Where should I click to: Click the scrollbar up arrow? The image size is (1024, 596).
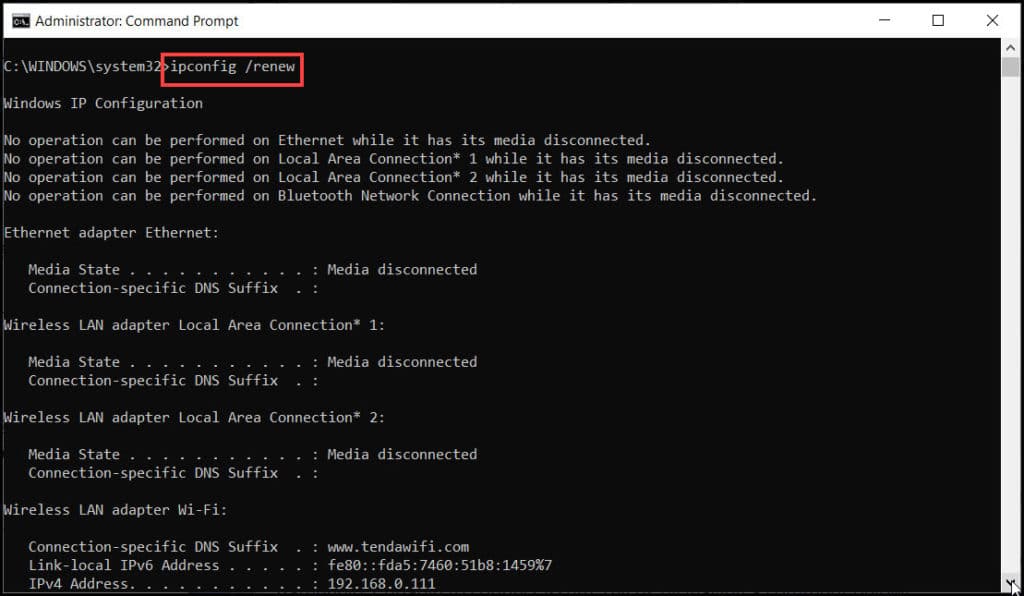coord(1011,48)
